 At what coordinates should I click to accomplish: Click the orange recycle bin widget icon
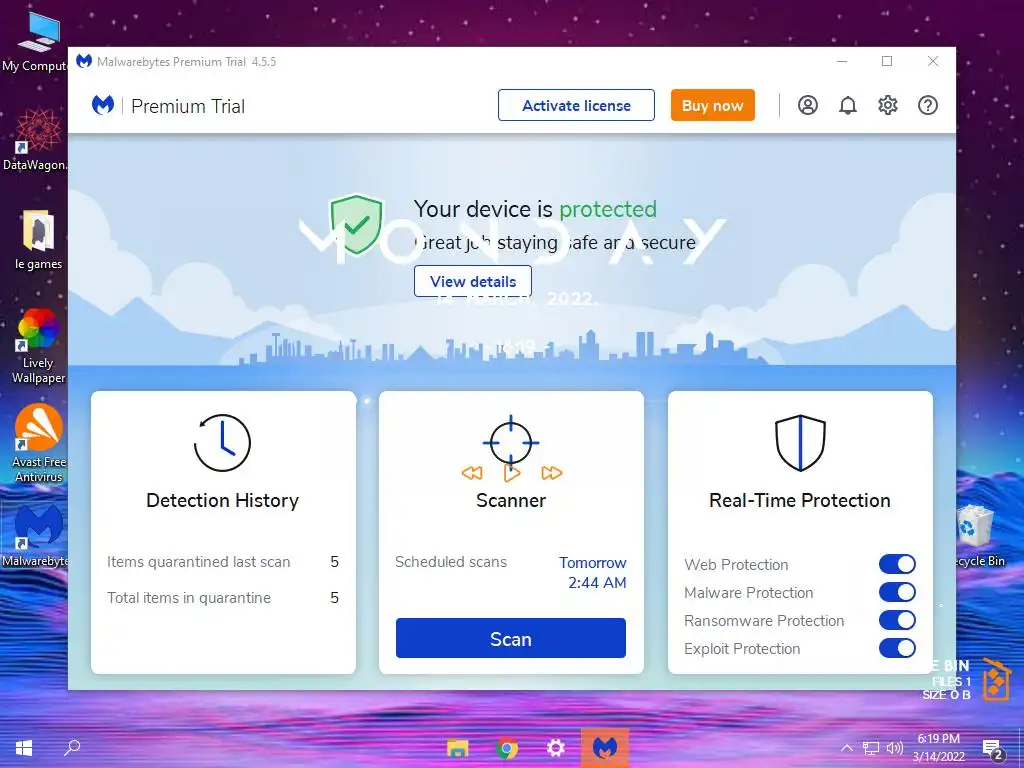[997, 679]
